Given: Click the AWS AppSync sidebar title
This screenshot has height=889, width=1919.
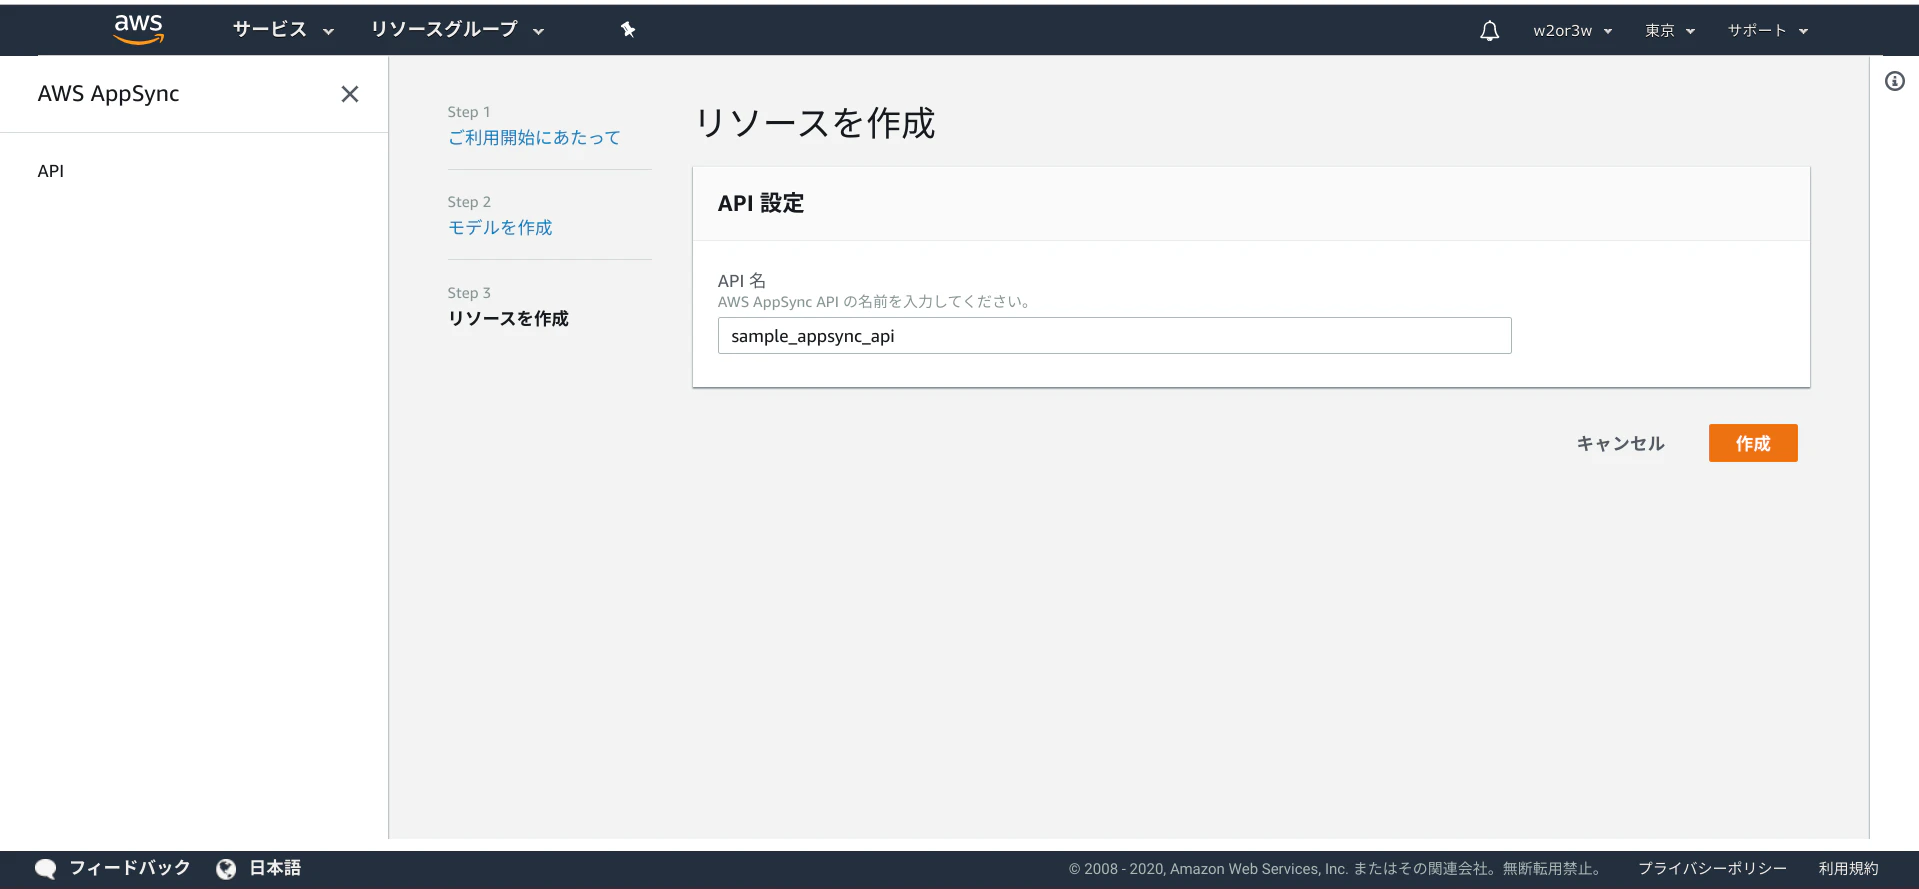Looking at the screenshot, I should pyautogui.click(x=108, y=94).
